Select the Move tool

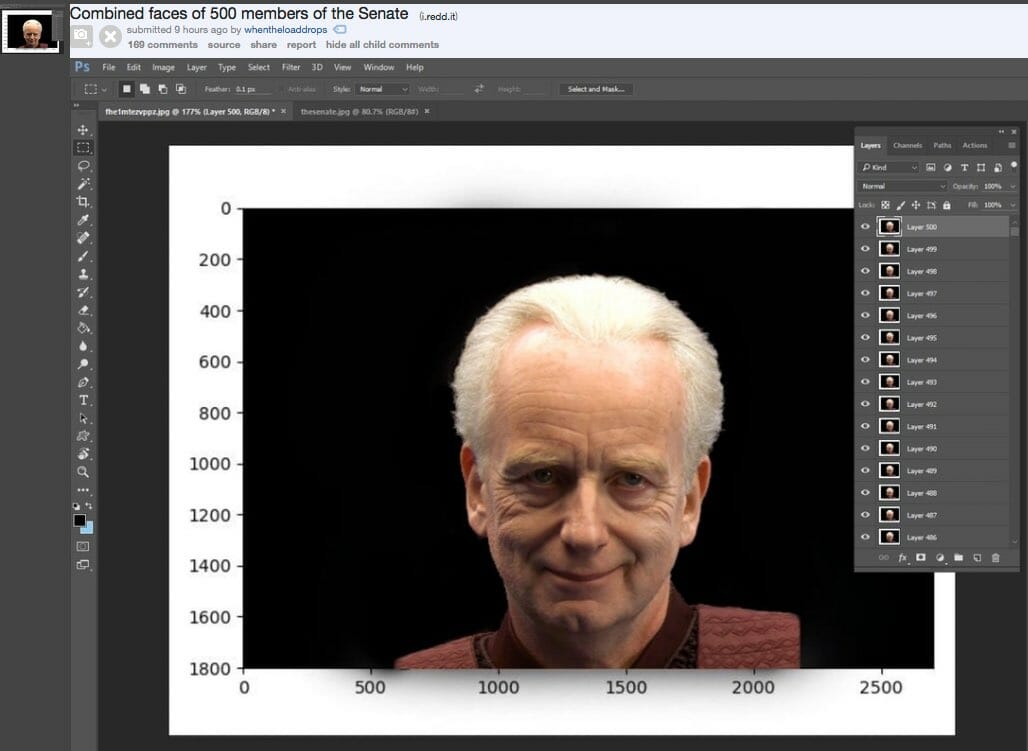[x=83, y=130]
